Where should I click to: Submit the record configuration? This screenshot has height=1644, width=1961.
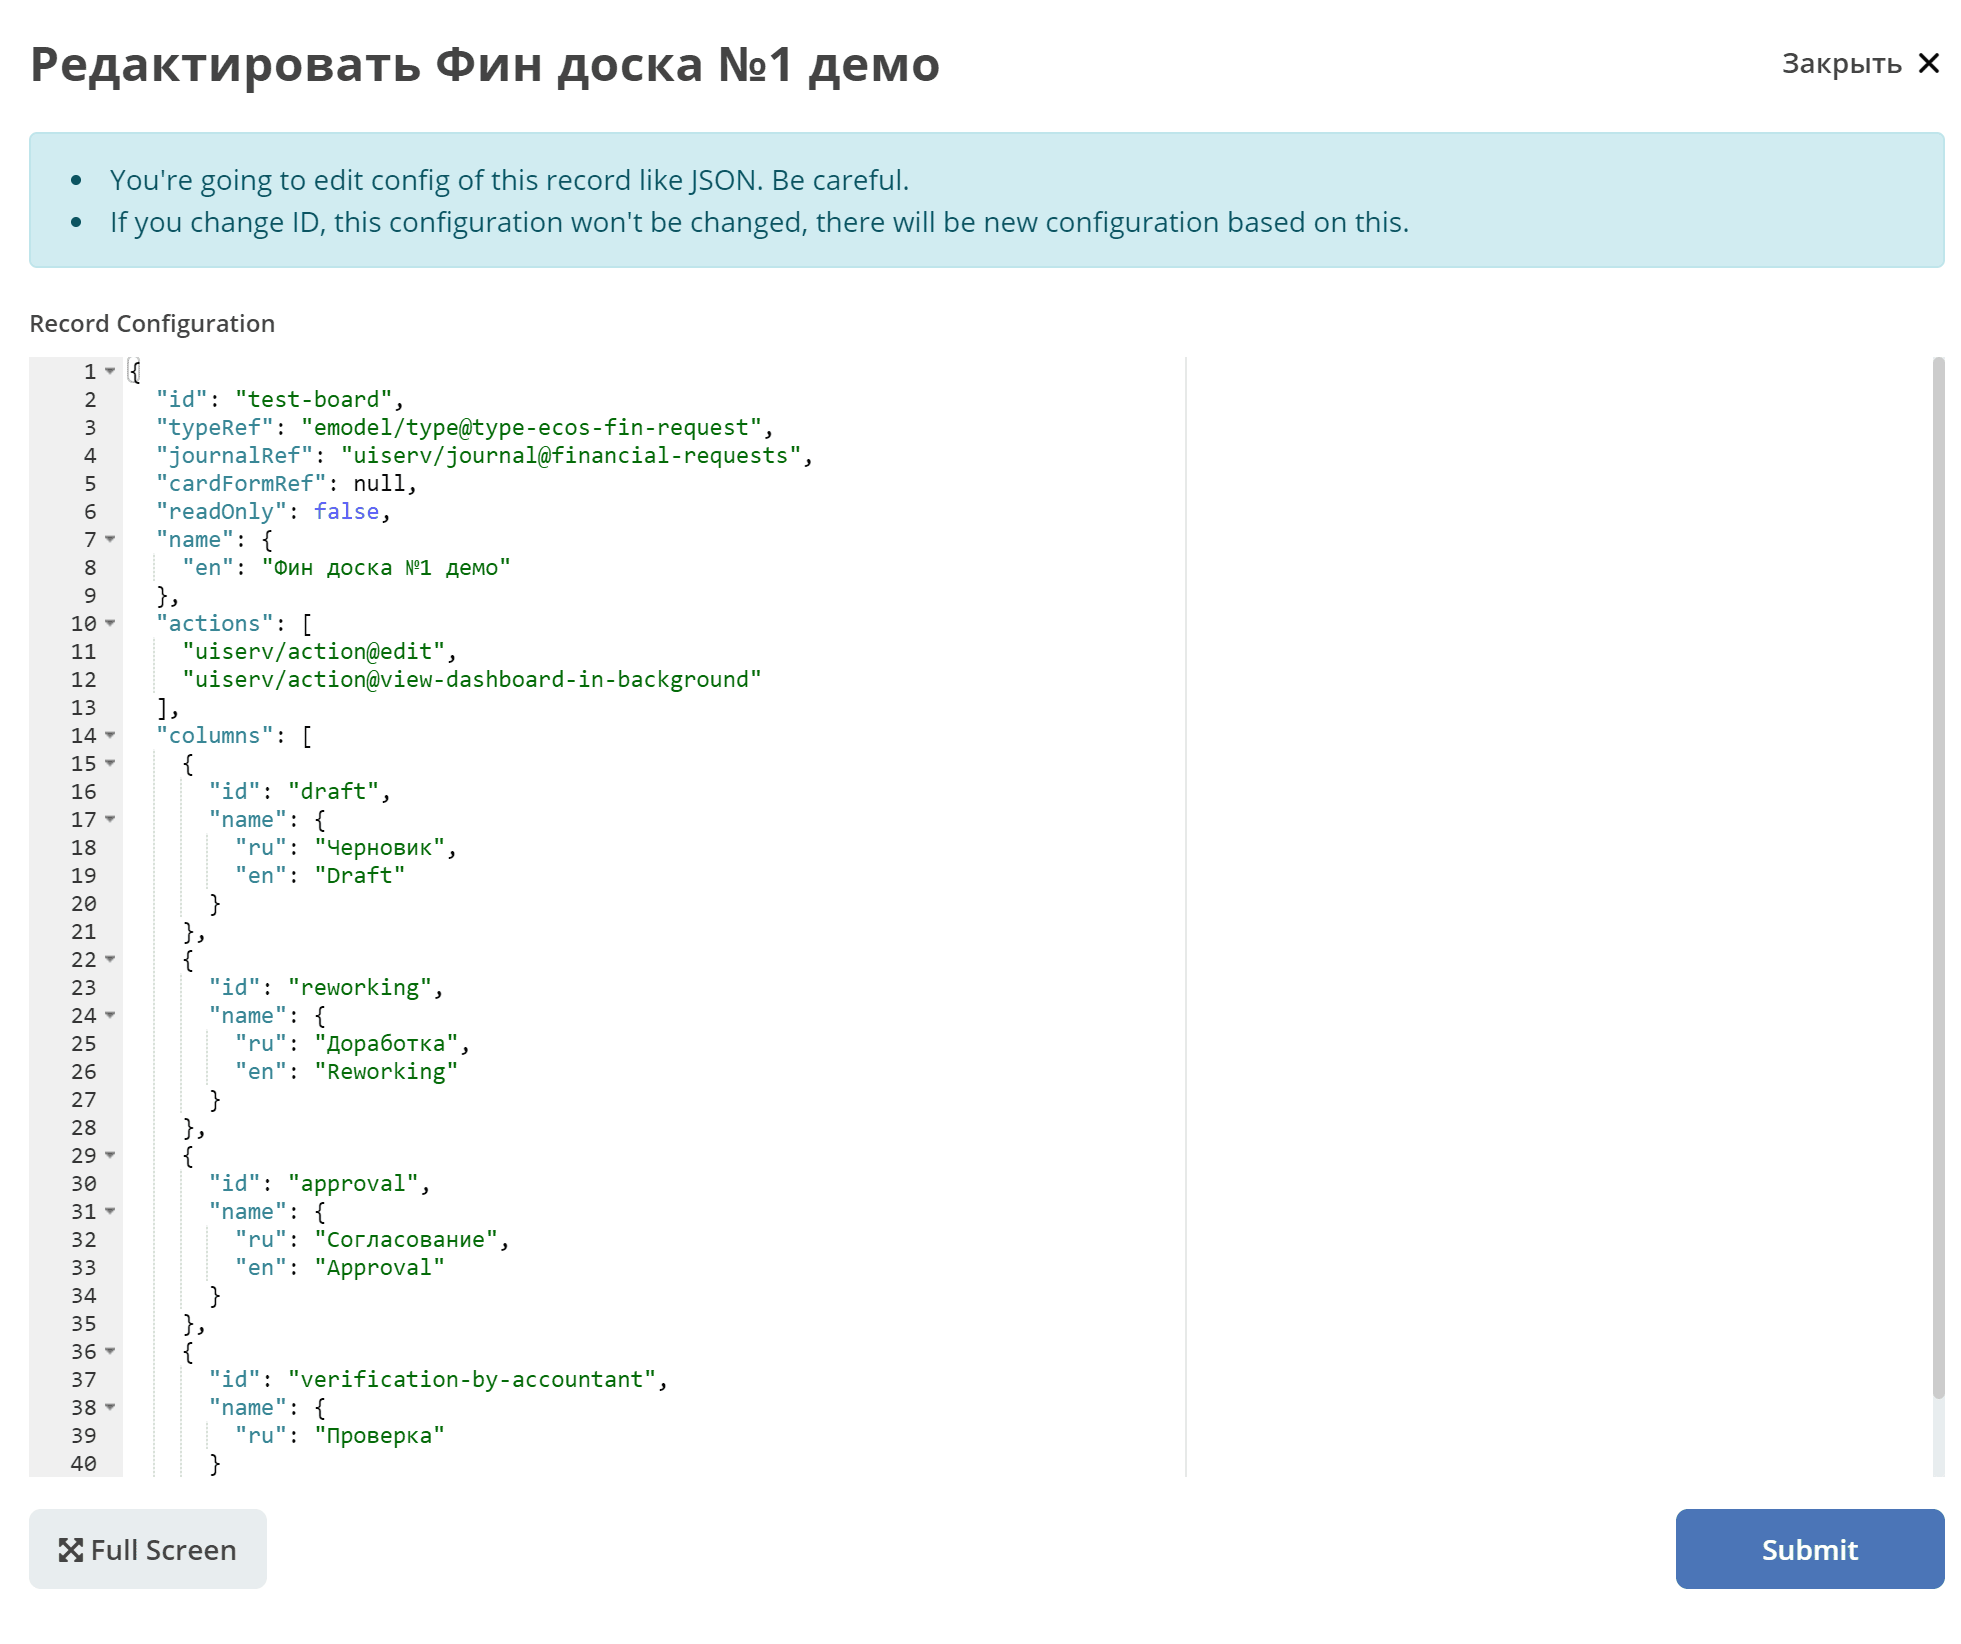click(x=1809, y=1549)
